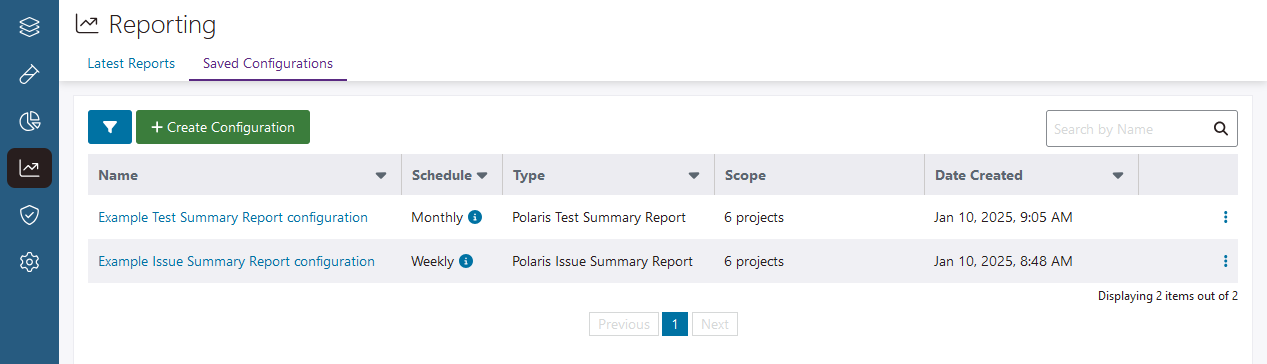Image resolution: width=1267 pixels, height=364 pixels.
Task: Click the blue filter funnel button
Action: point(110,127)
